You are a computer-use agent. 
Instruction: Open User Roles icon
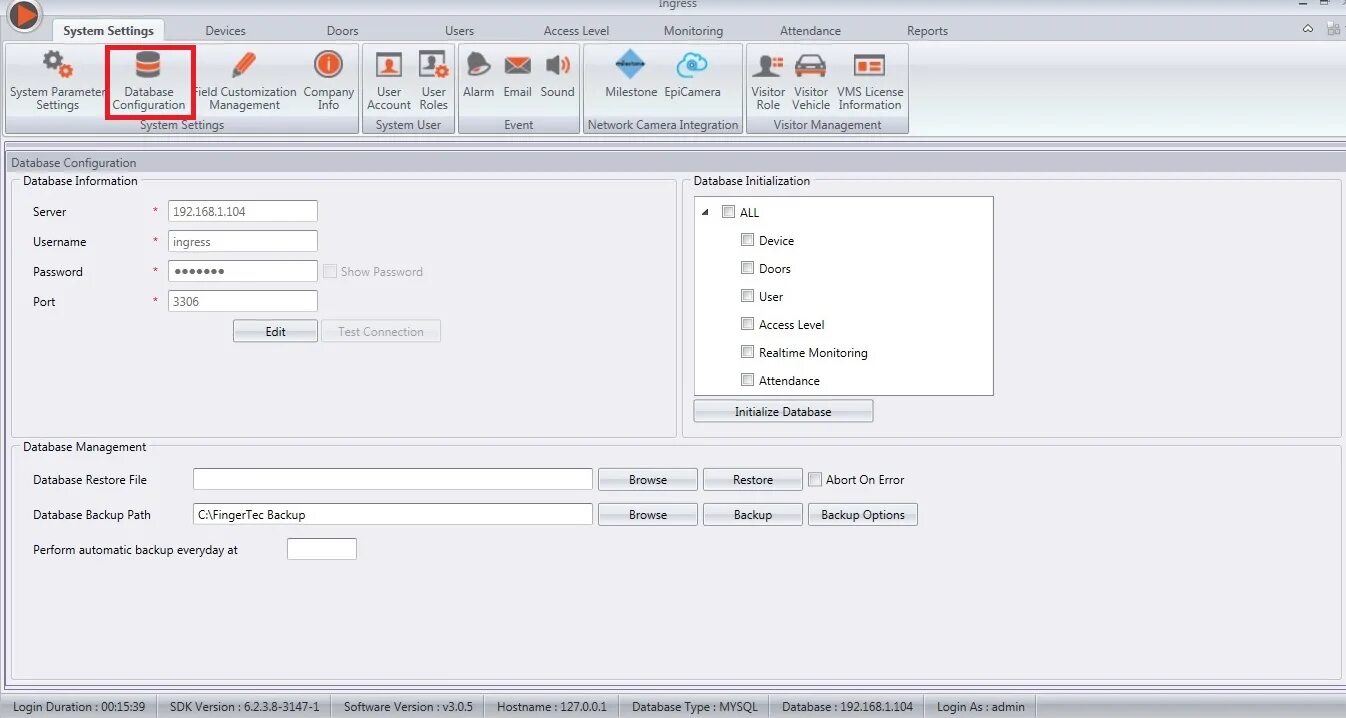(434, 66)
